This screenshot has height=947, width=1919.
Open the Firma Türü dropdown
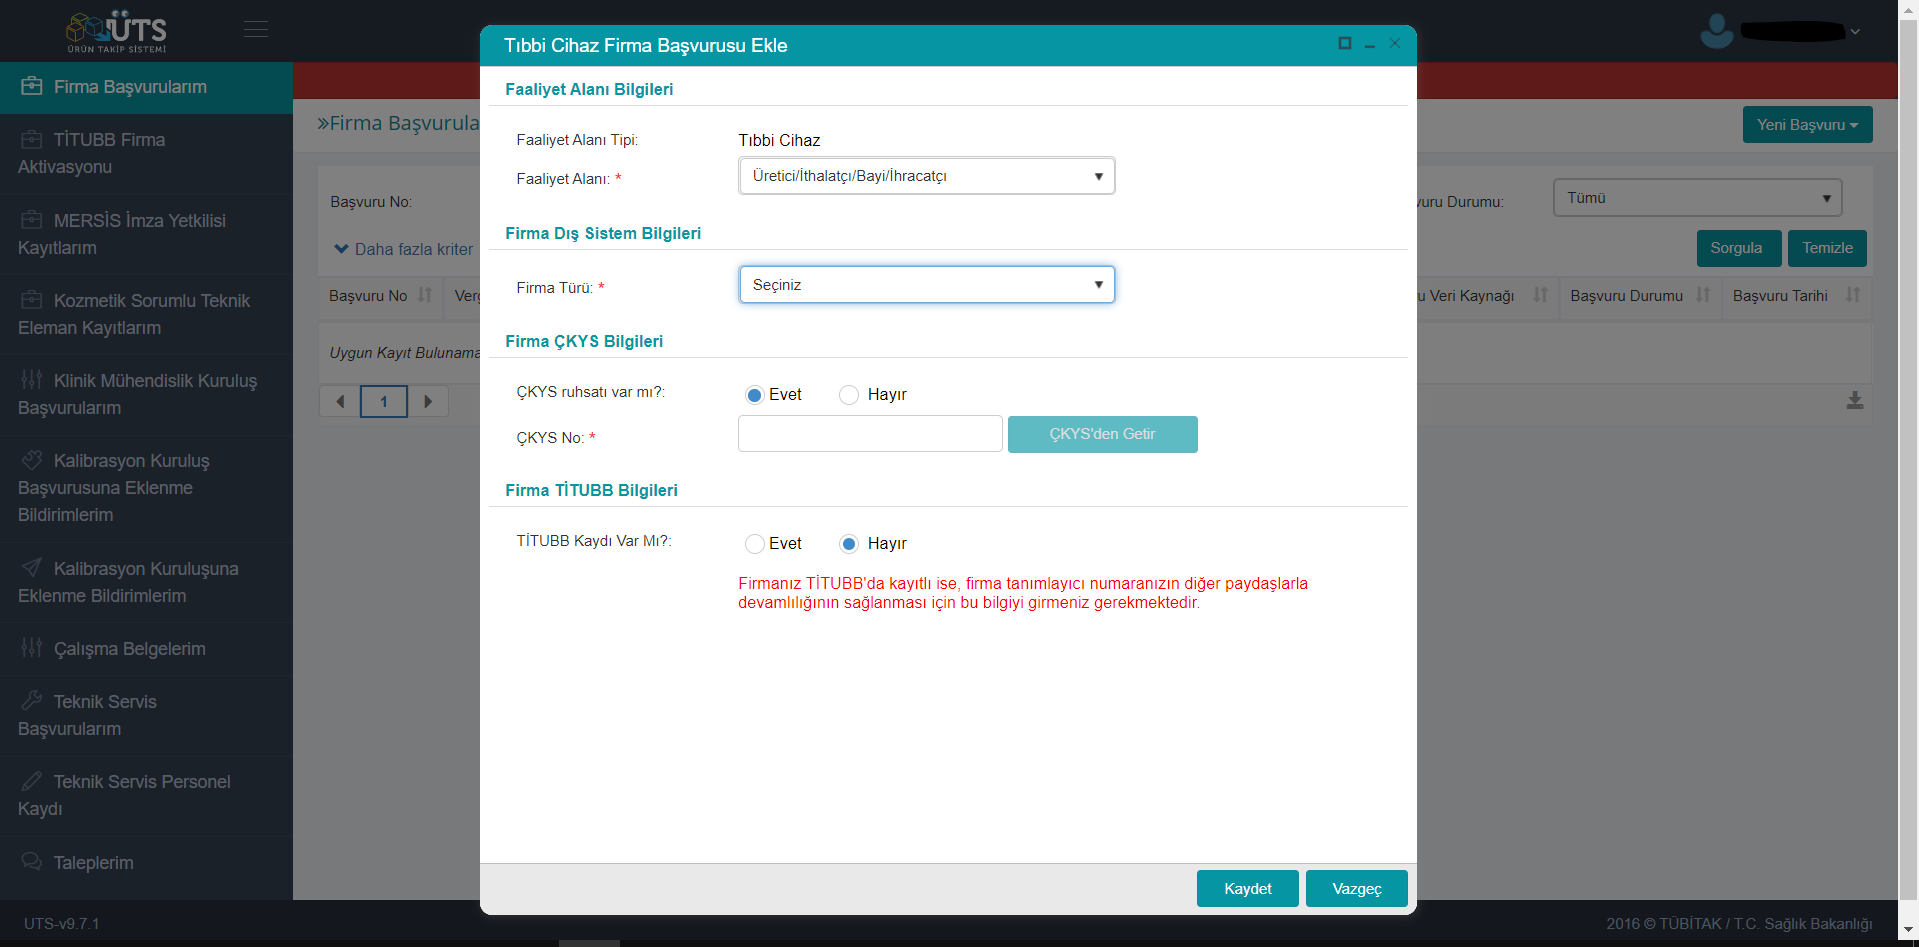926,285
